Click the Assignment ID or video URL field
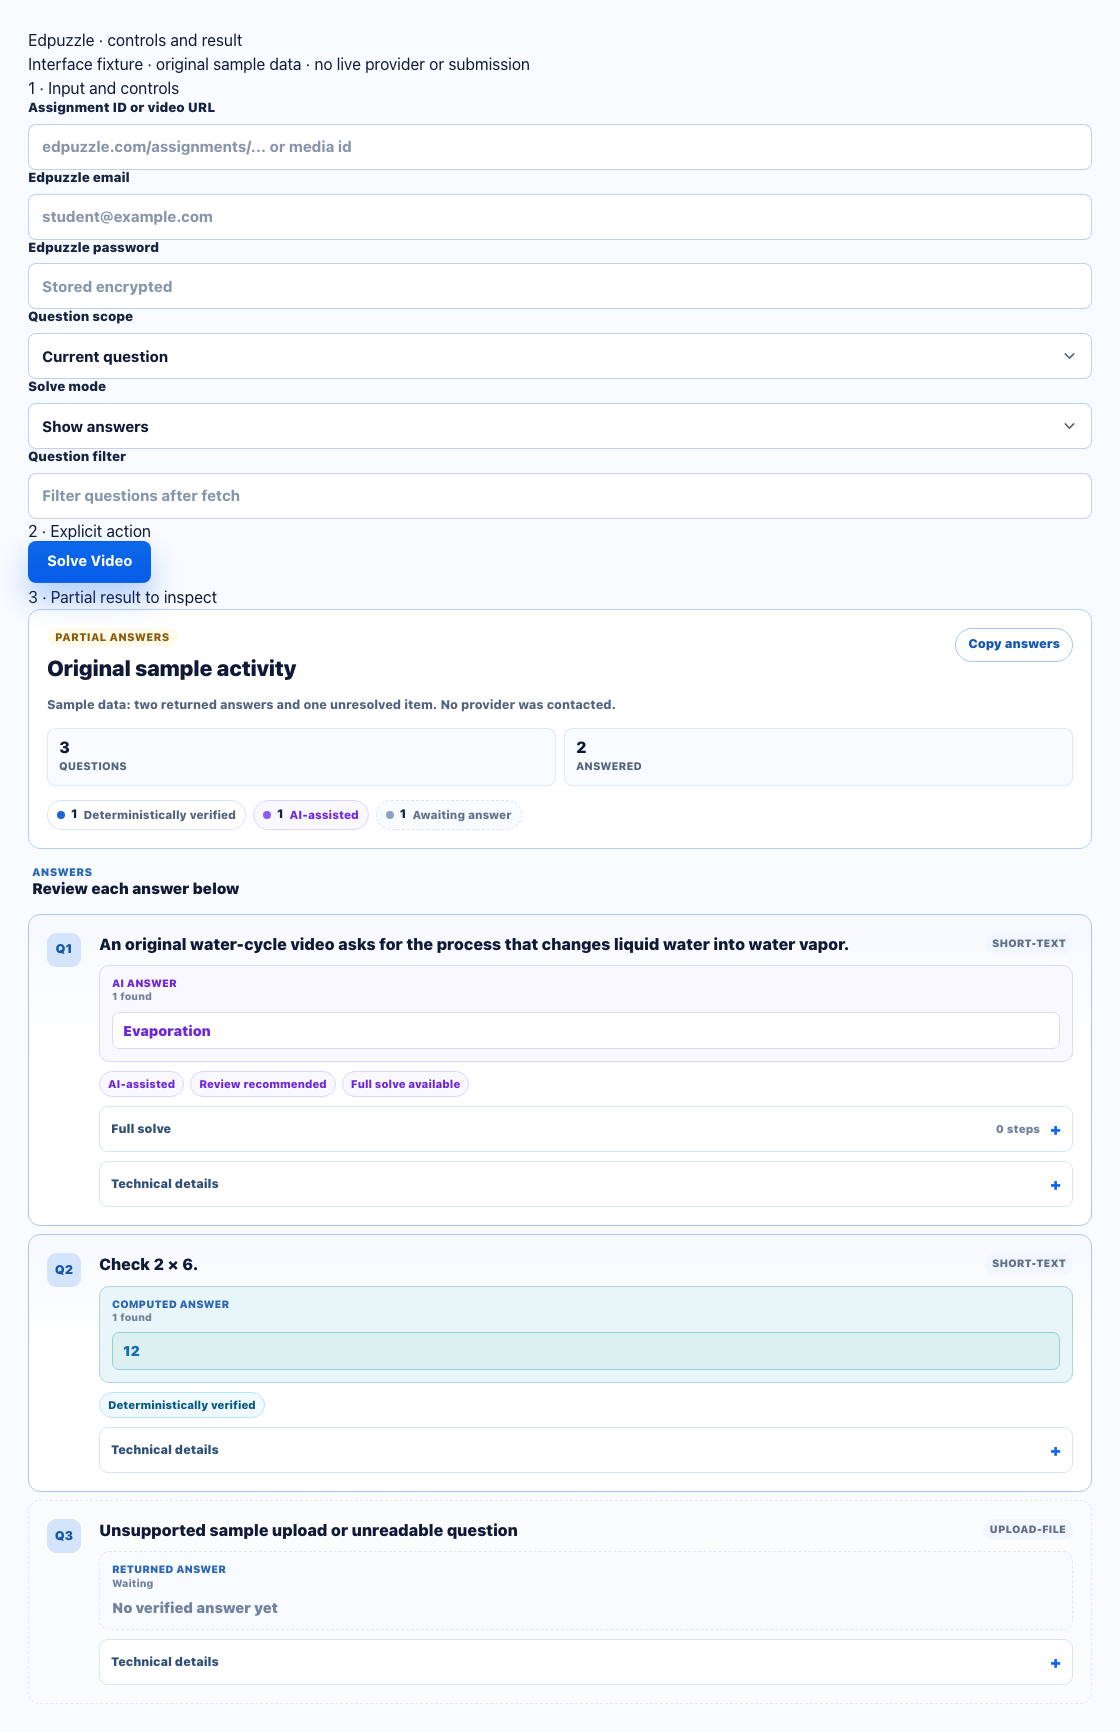The height and width of the screenshot is (1733, 1120). (x=559, y=147)
